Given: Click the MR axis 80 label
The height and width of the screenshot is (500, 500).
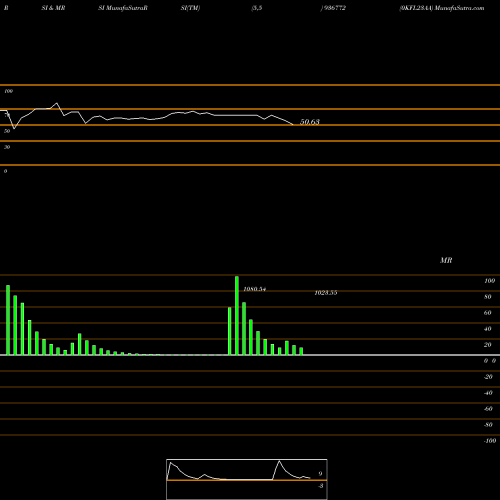Looking at the screenshot, I should pos(487,297).
